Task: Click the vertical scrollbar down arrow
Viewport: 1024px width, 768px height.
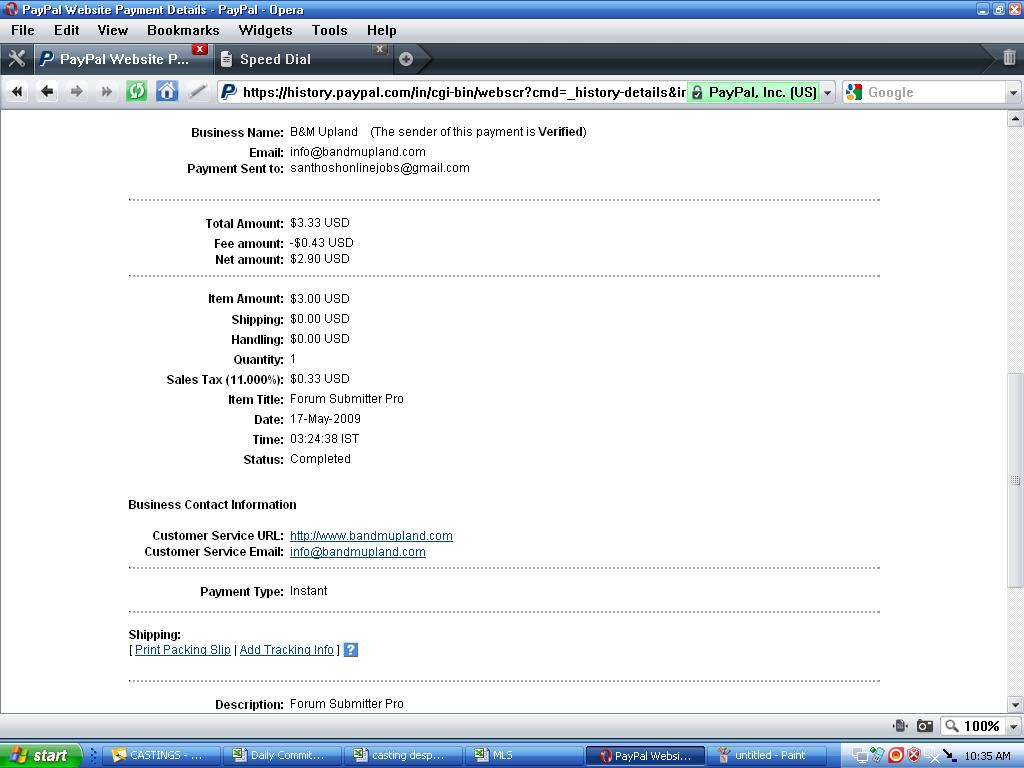Action: (x=1015, y=705)
